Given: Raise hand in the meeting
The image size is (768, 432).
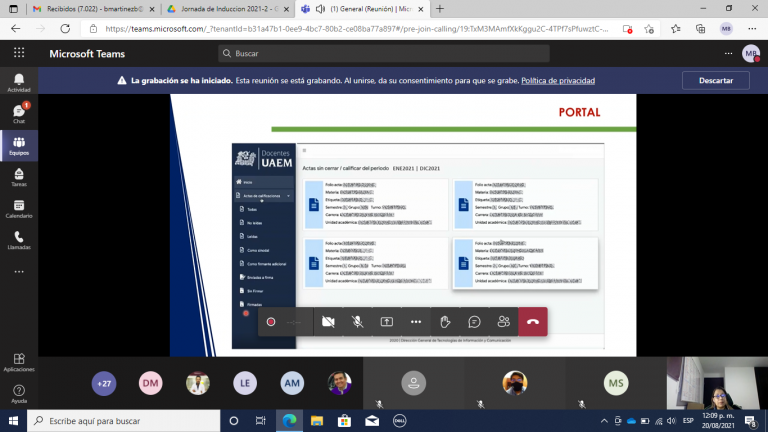Looking at the screenshot, I should [445, 322].
